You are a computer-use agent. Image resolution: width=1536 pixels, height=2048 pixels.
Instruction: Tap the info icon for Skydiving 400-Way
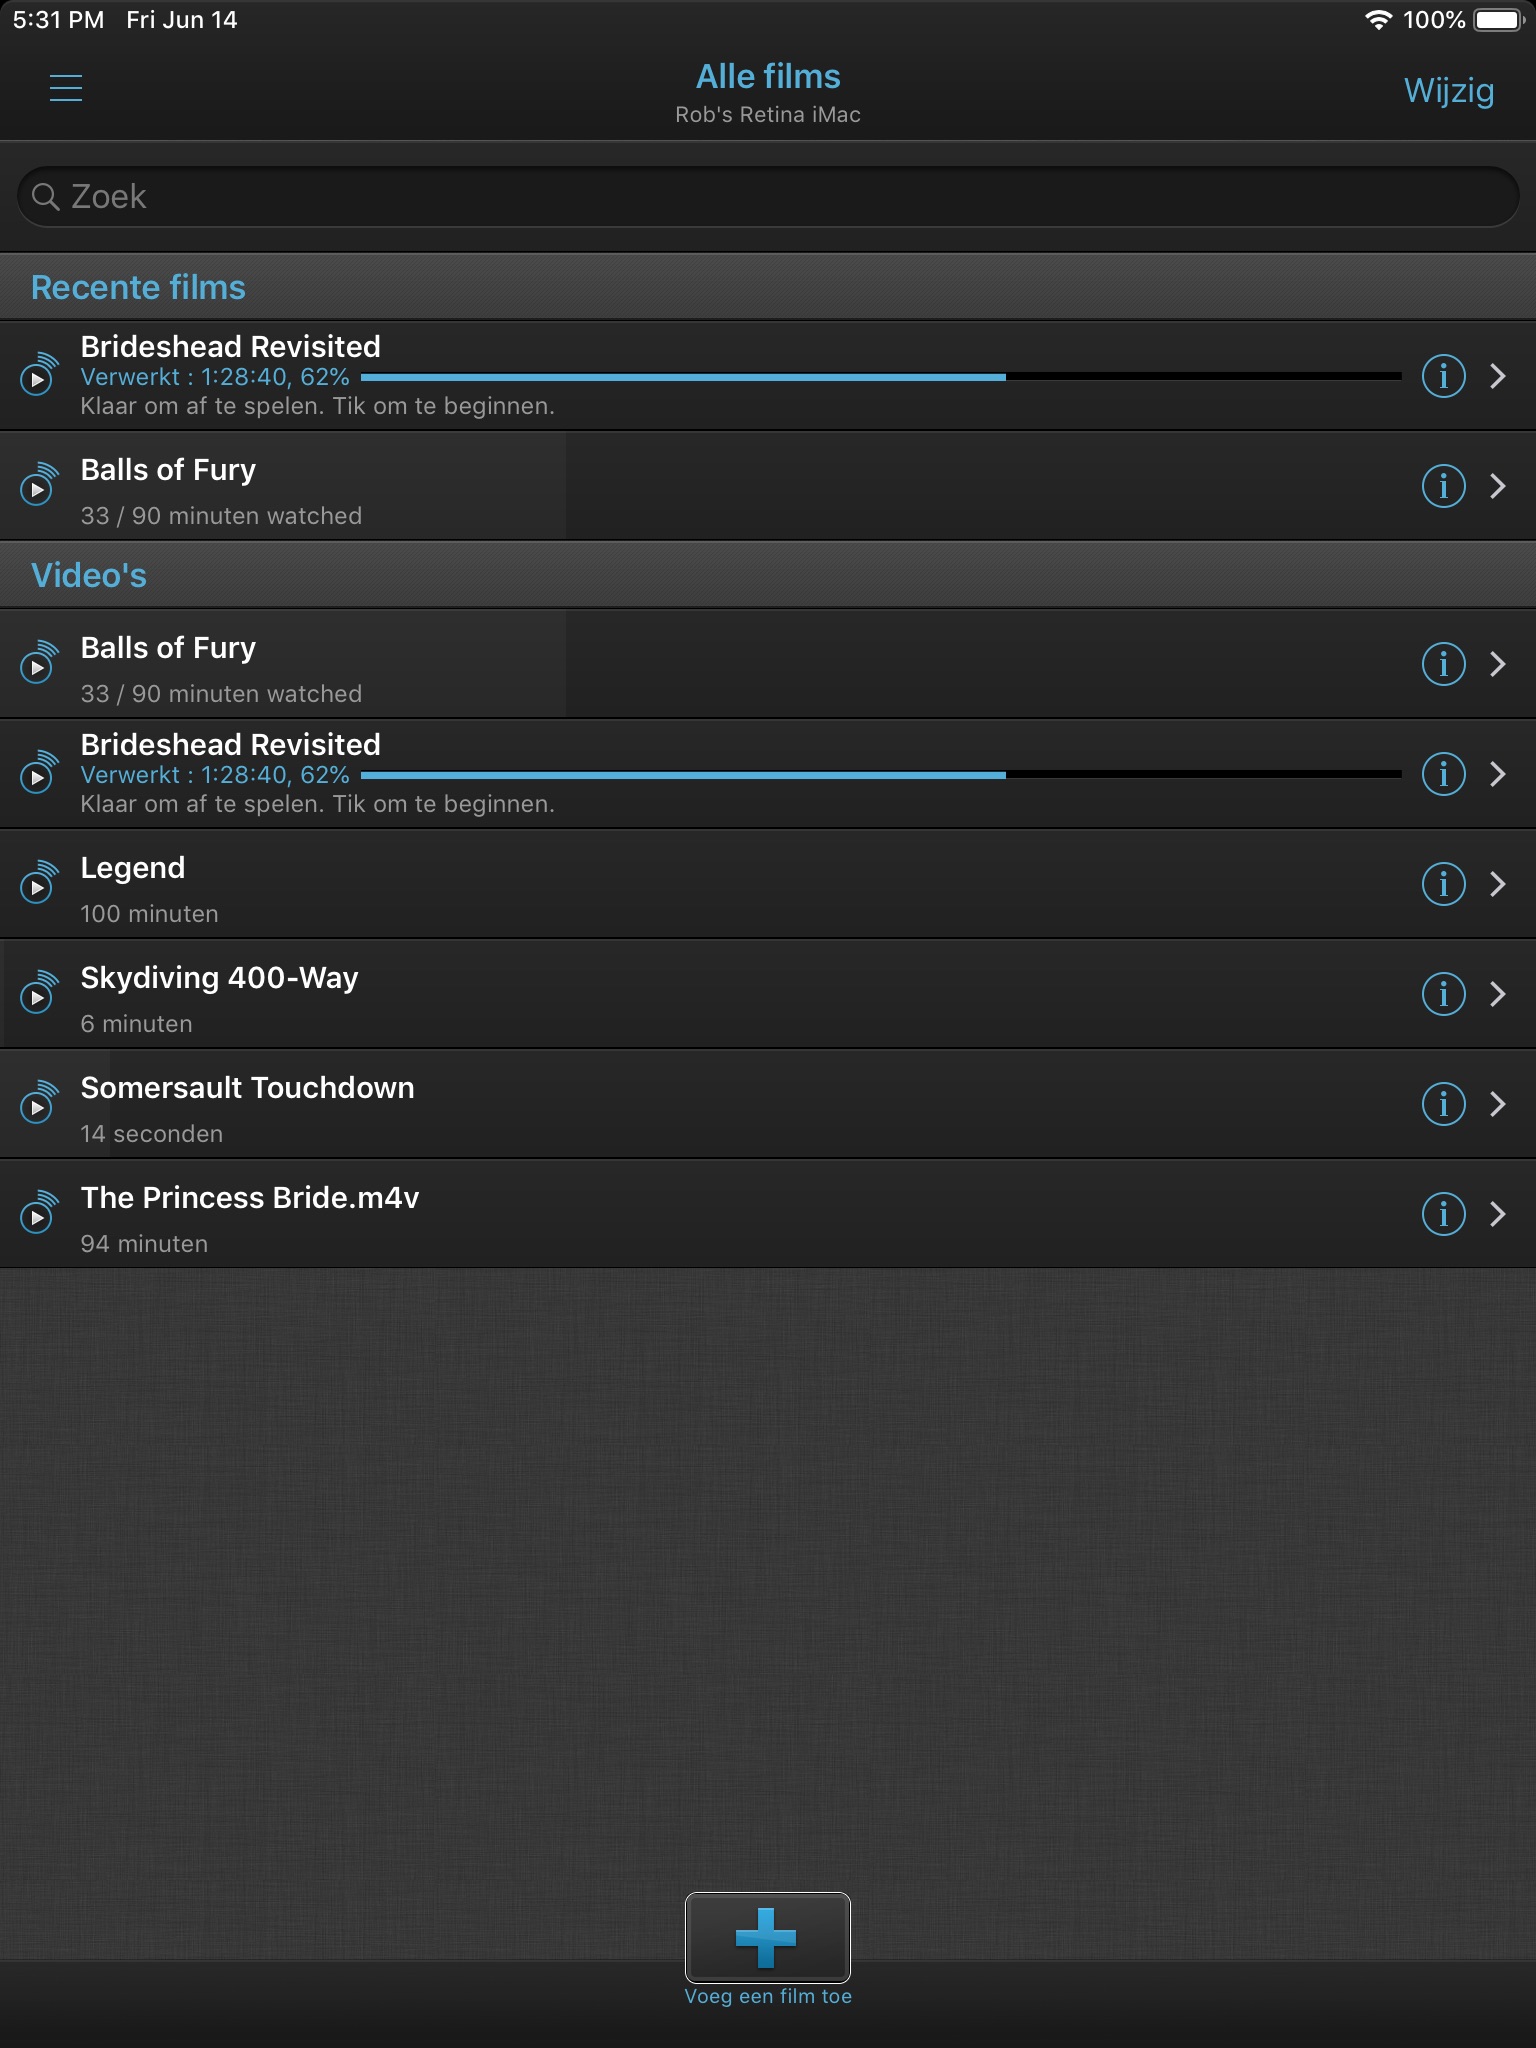[1443, 994]
